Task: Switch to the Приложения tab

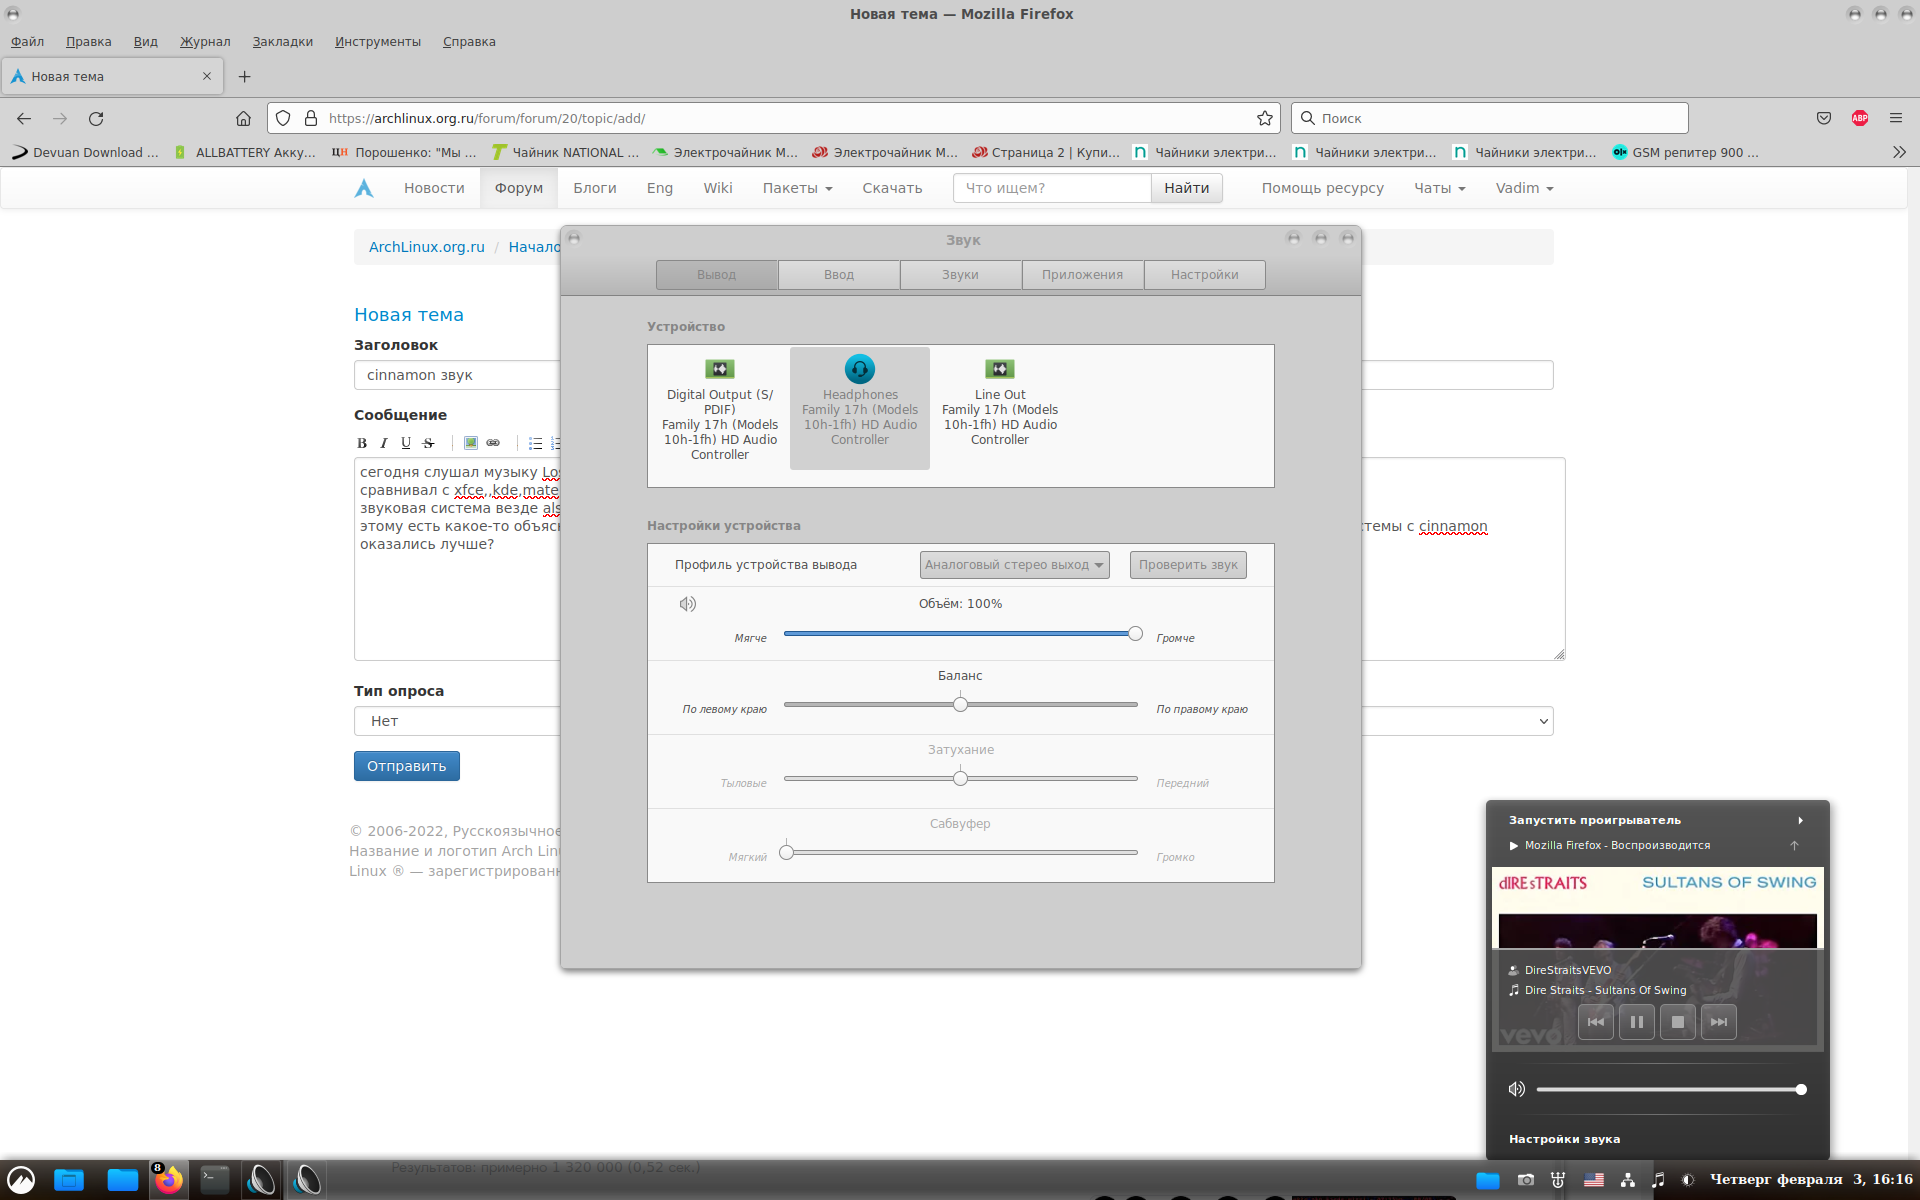Action: click(1081, 275)
